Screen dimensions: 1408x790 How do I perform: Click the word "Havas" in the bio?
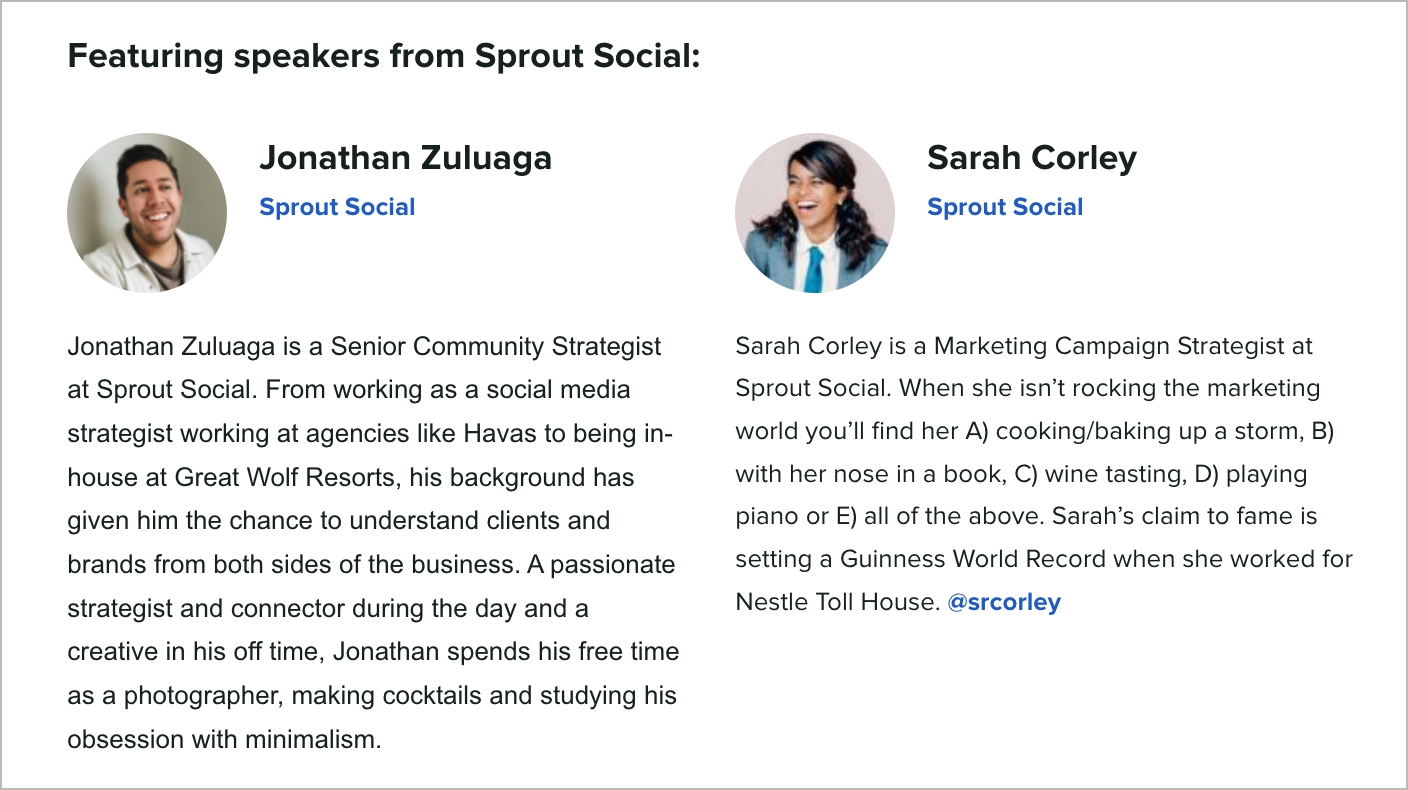[501, 433]
